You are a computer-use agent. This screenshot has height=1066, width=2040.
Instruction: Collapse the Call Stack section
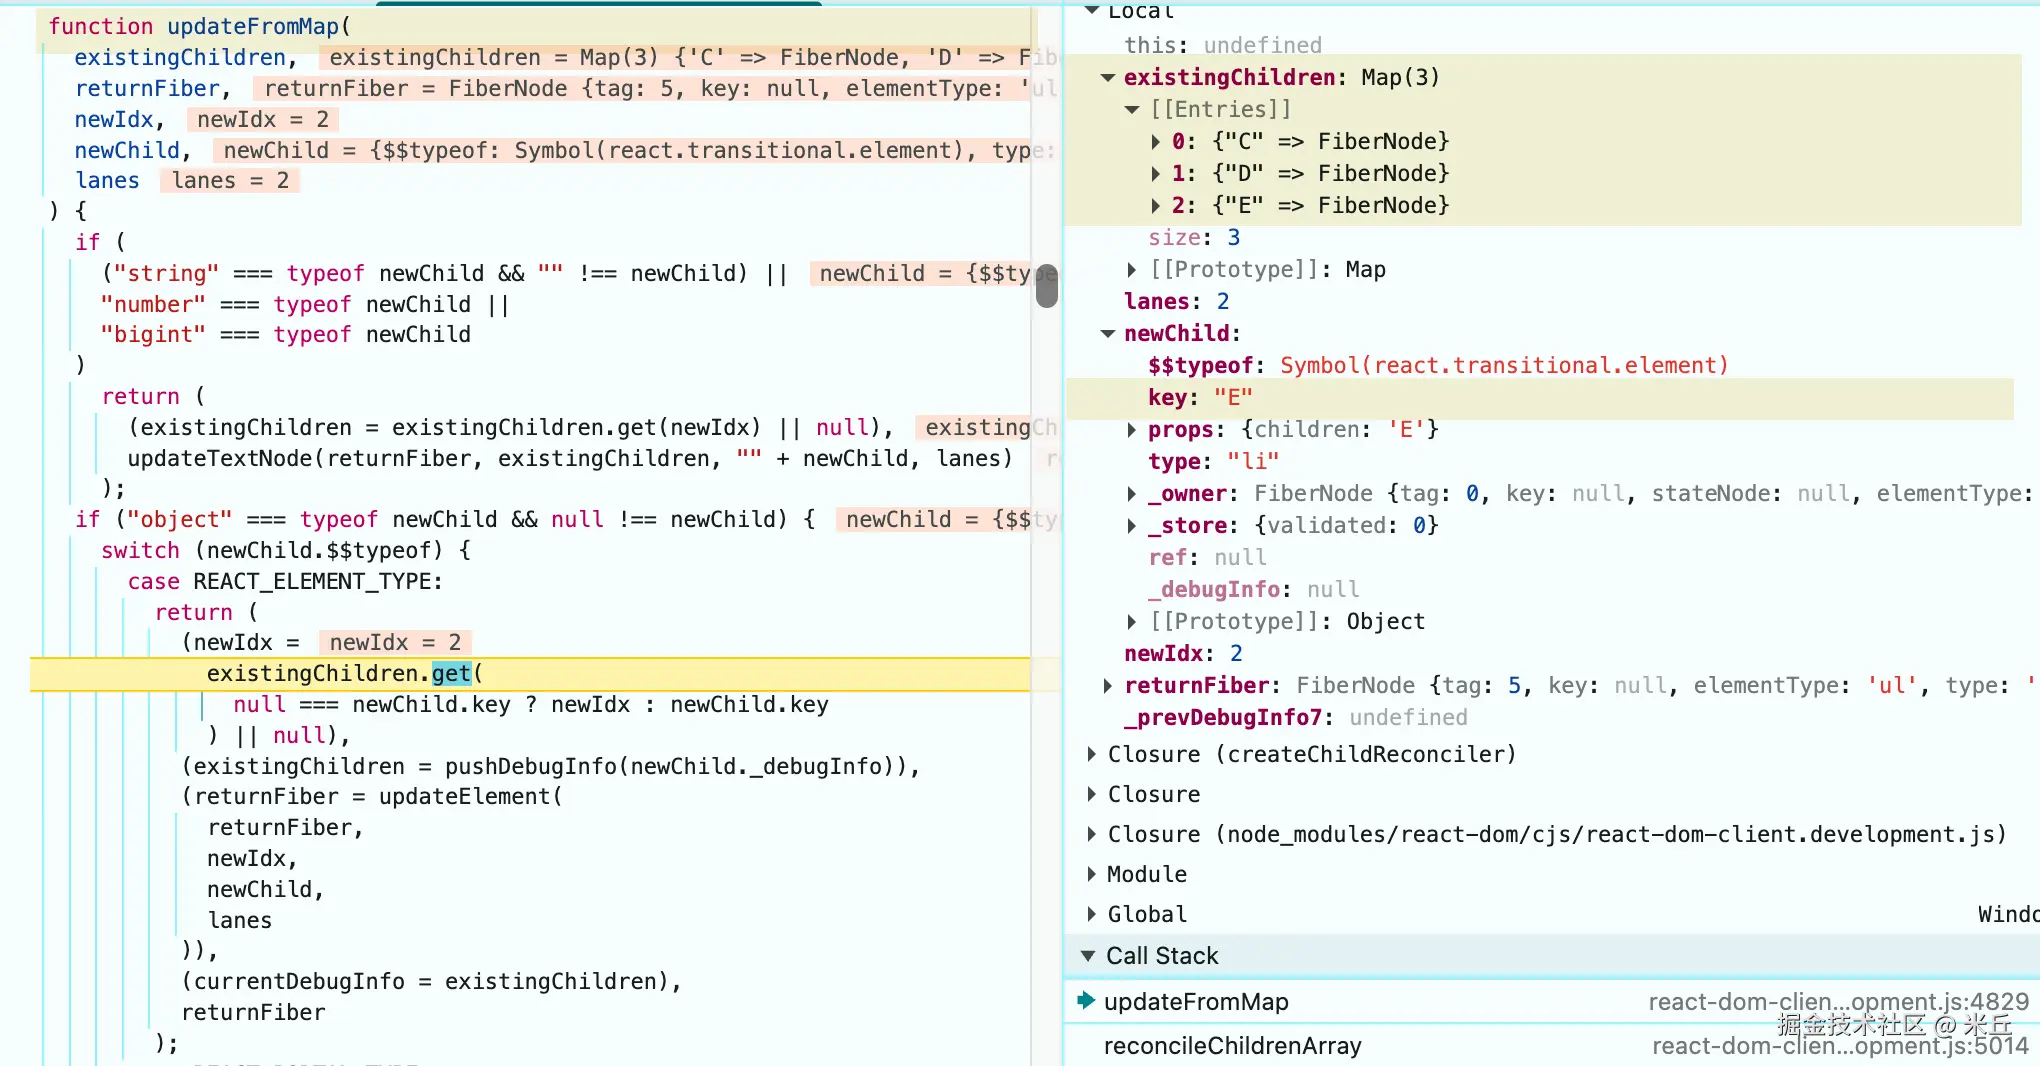point(1088,956)
